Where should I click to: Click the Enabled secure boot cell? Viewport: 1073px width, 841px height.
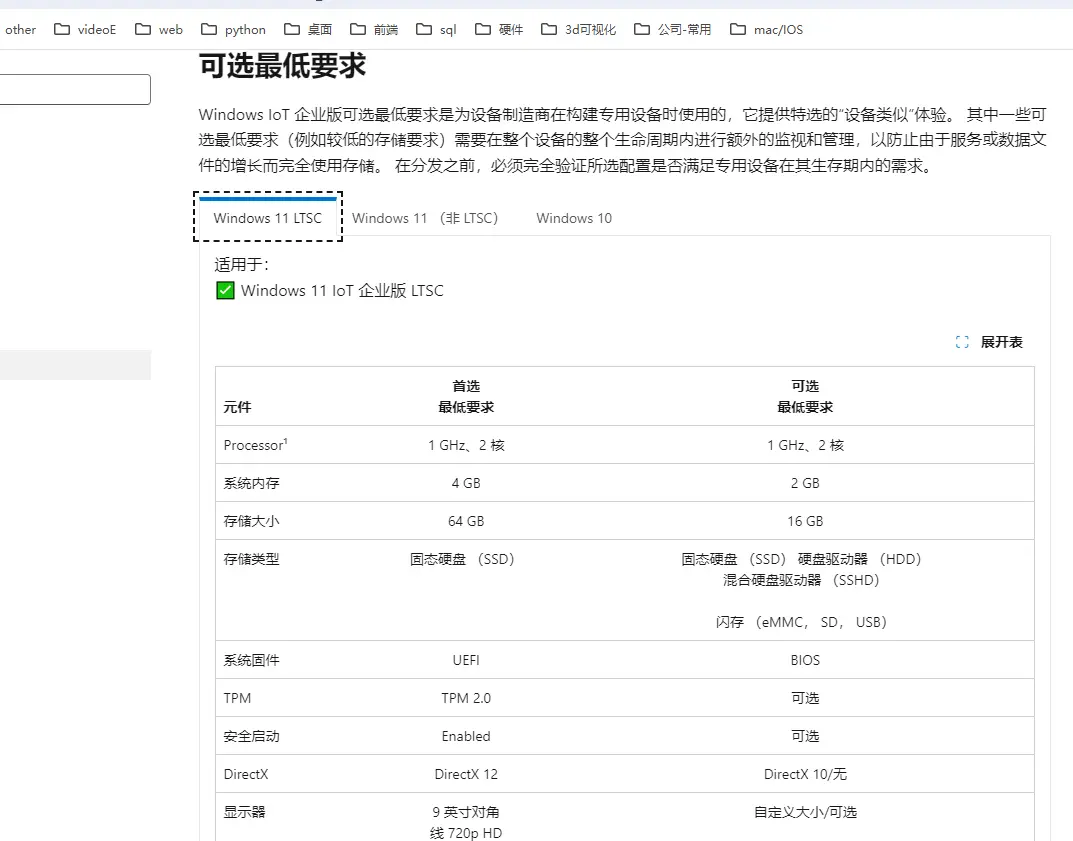(466, 736)
